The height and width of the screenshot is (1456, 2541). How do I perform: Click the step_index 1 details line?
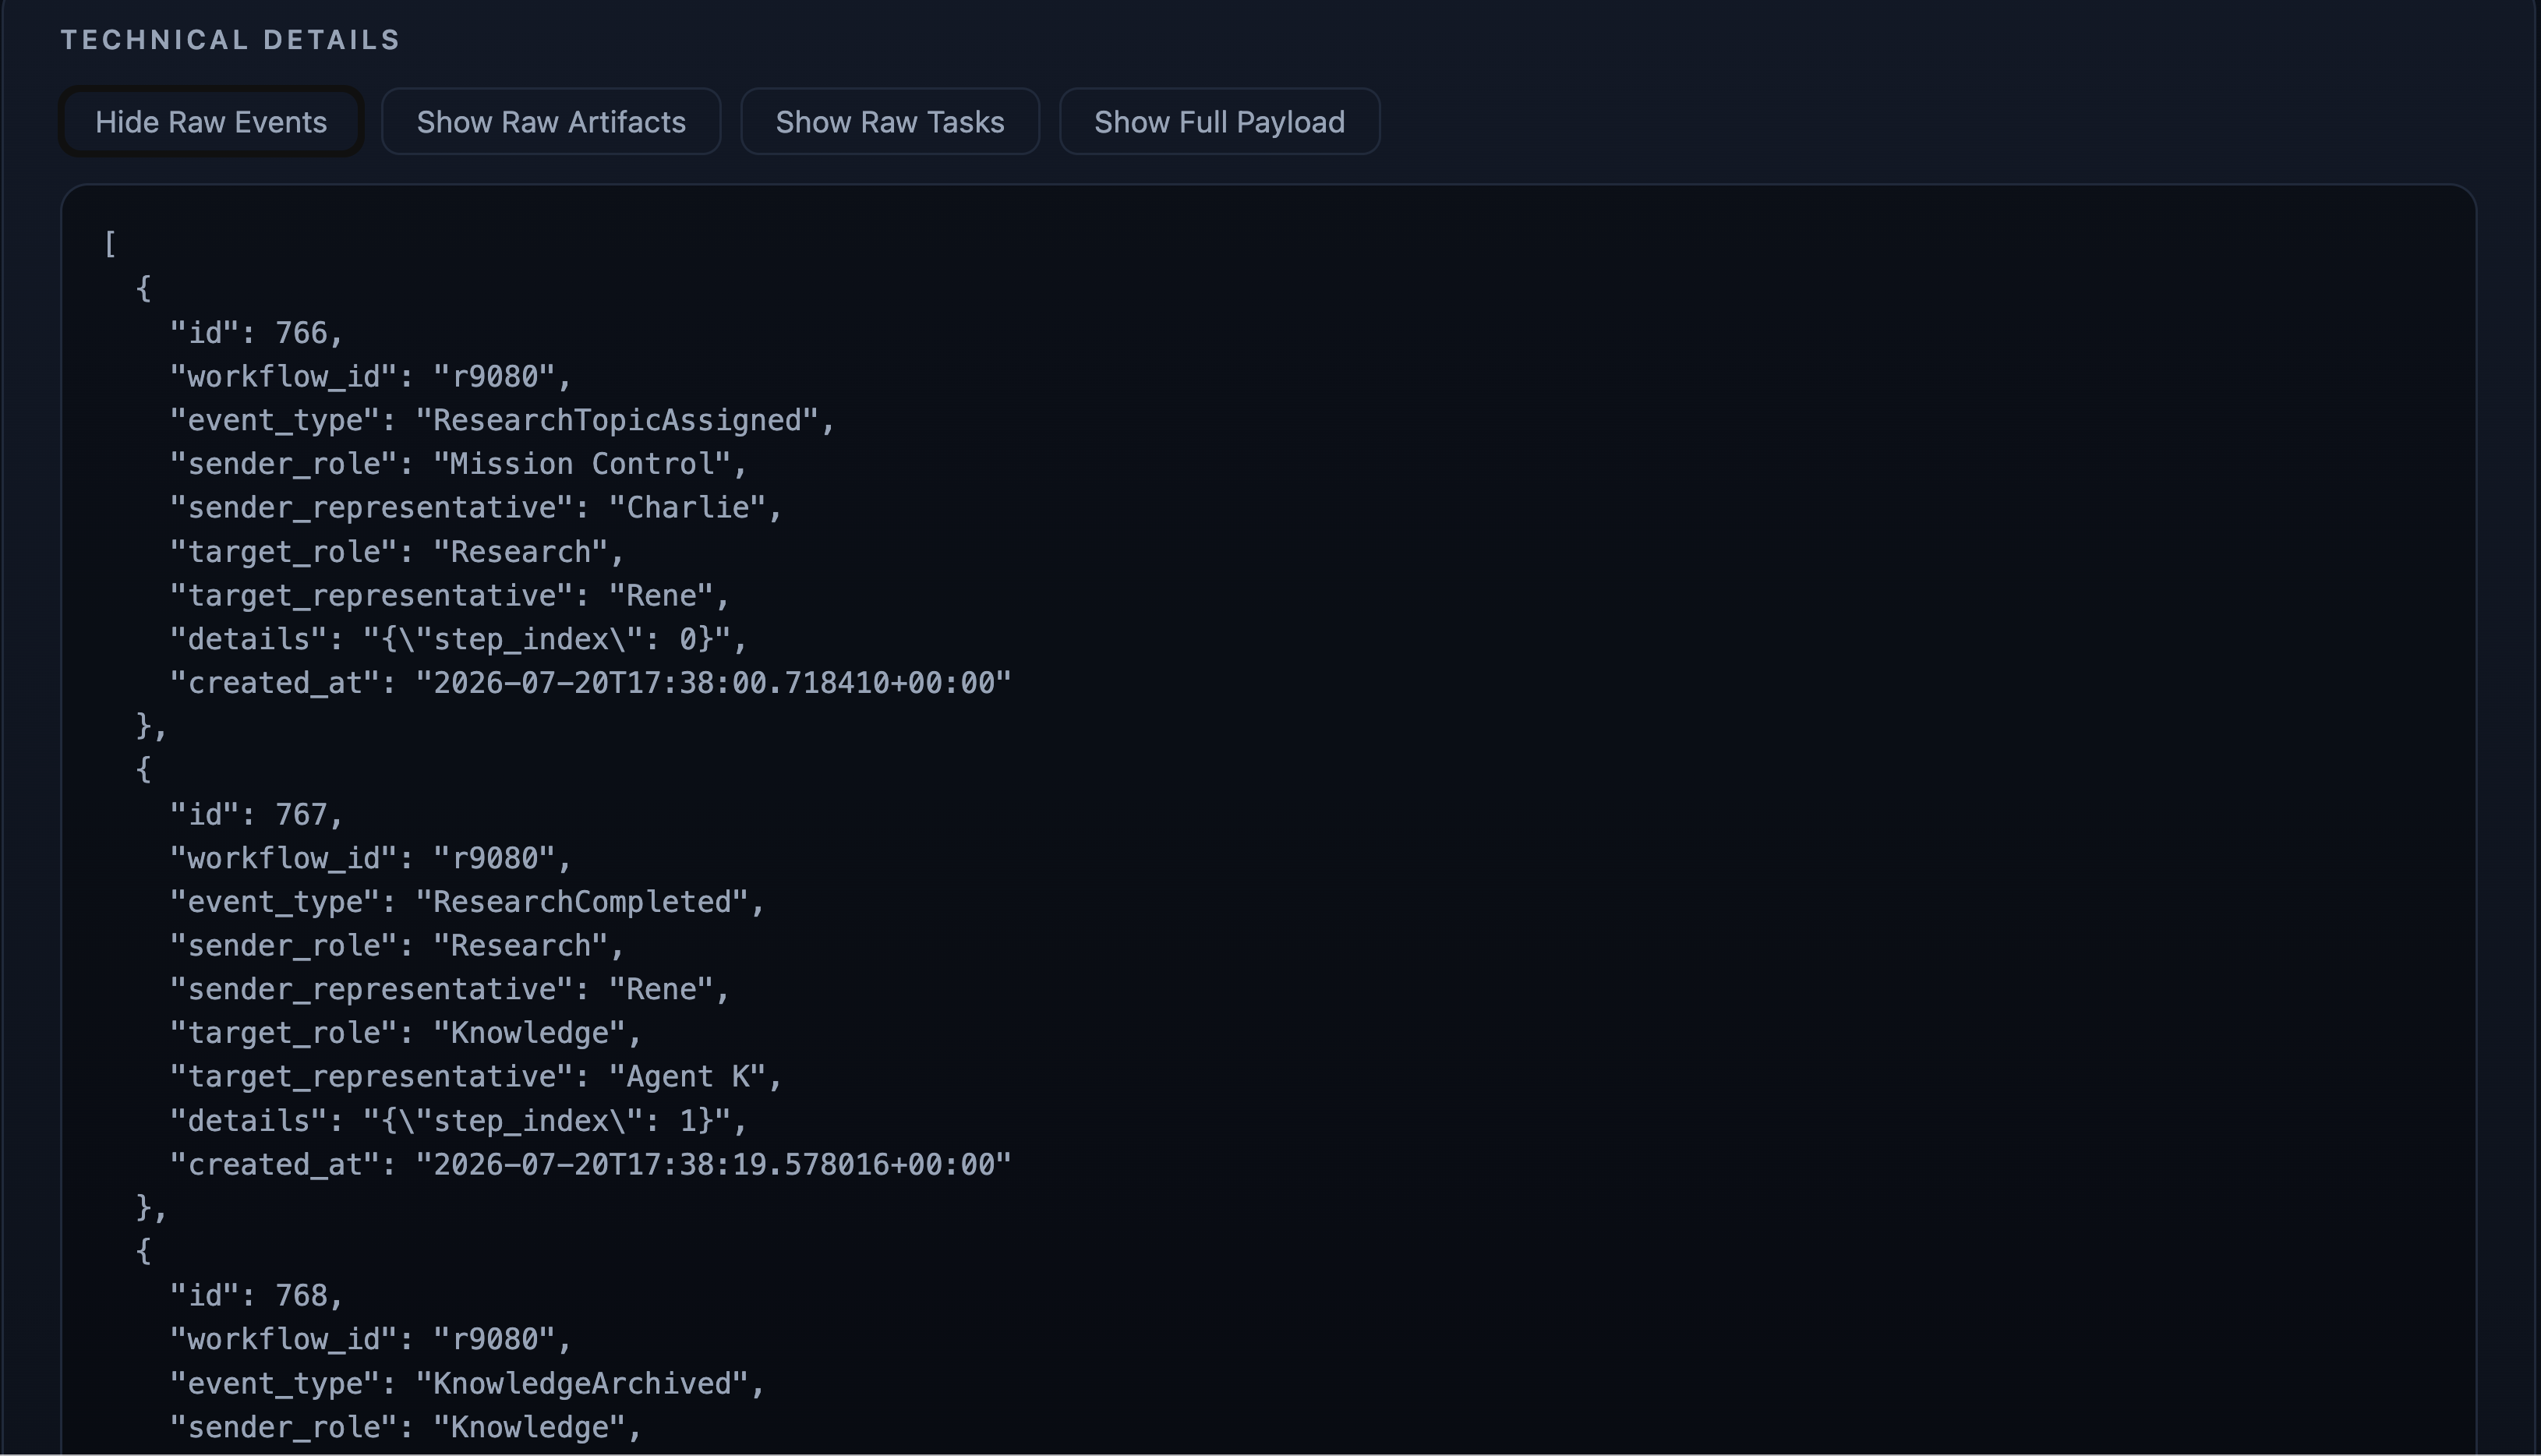(458, 1121)
